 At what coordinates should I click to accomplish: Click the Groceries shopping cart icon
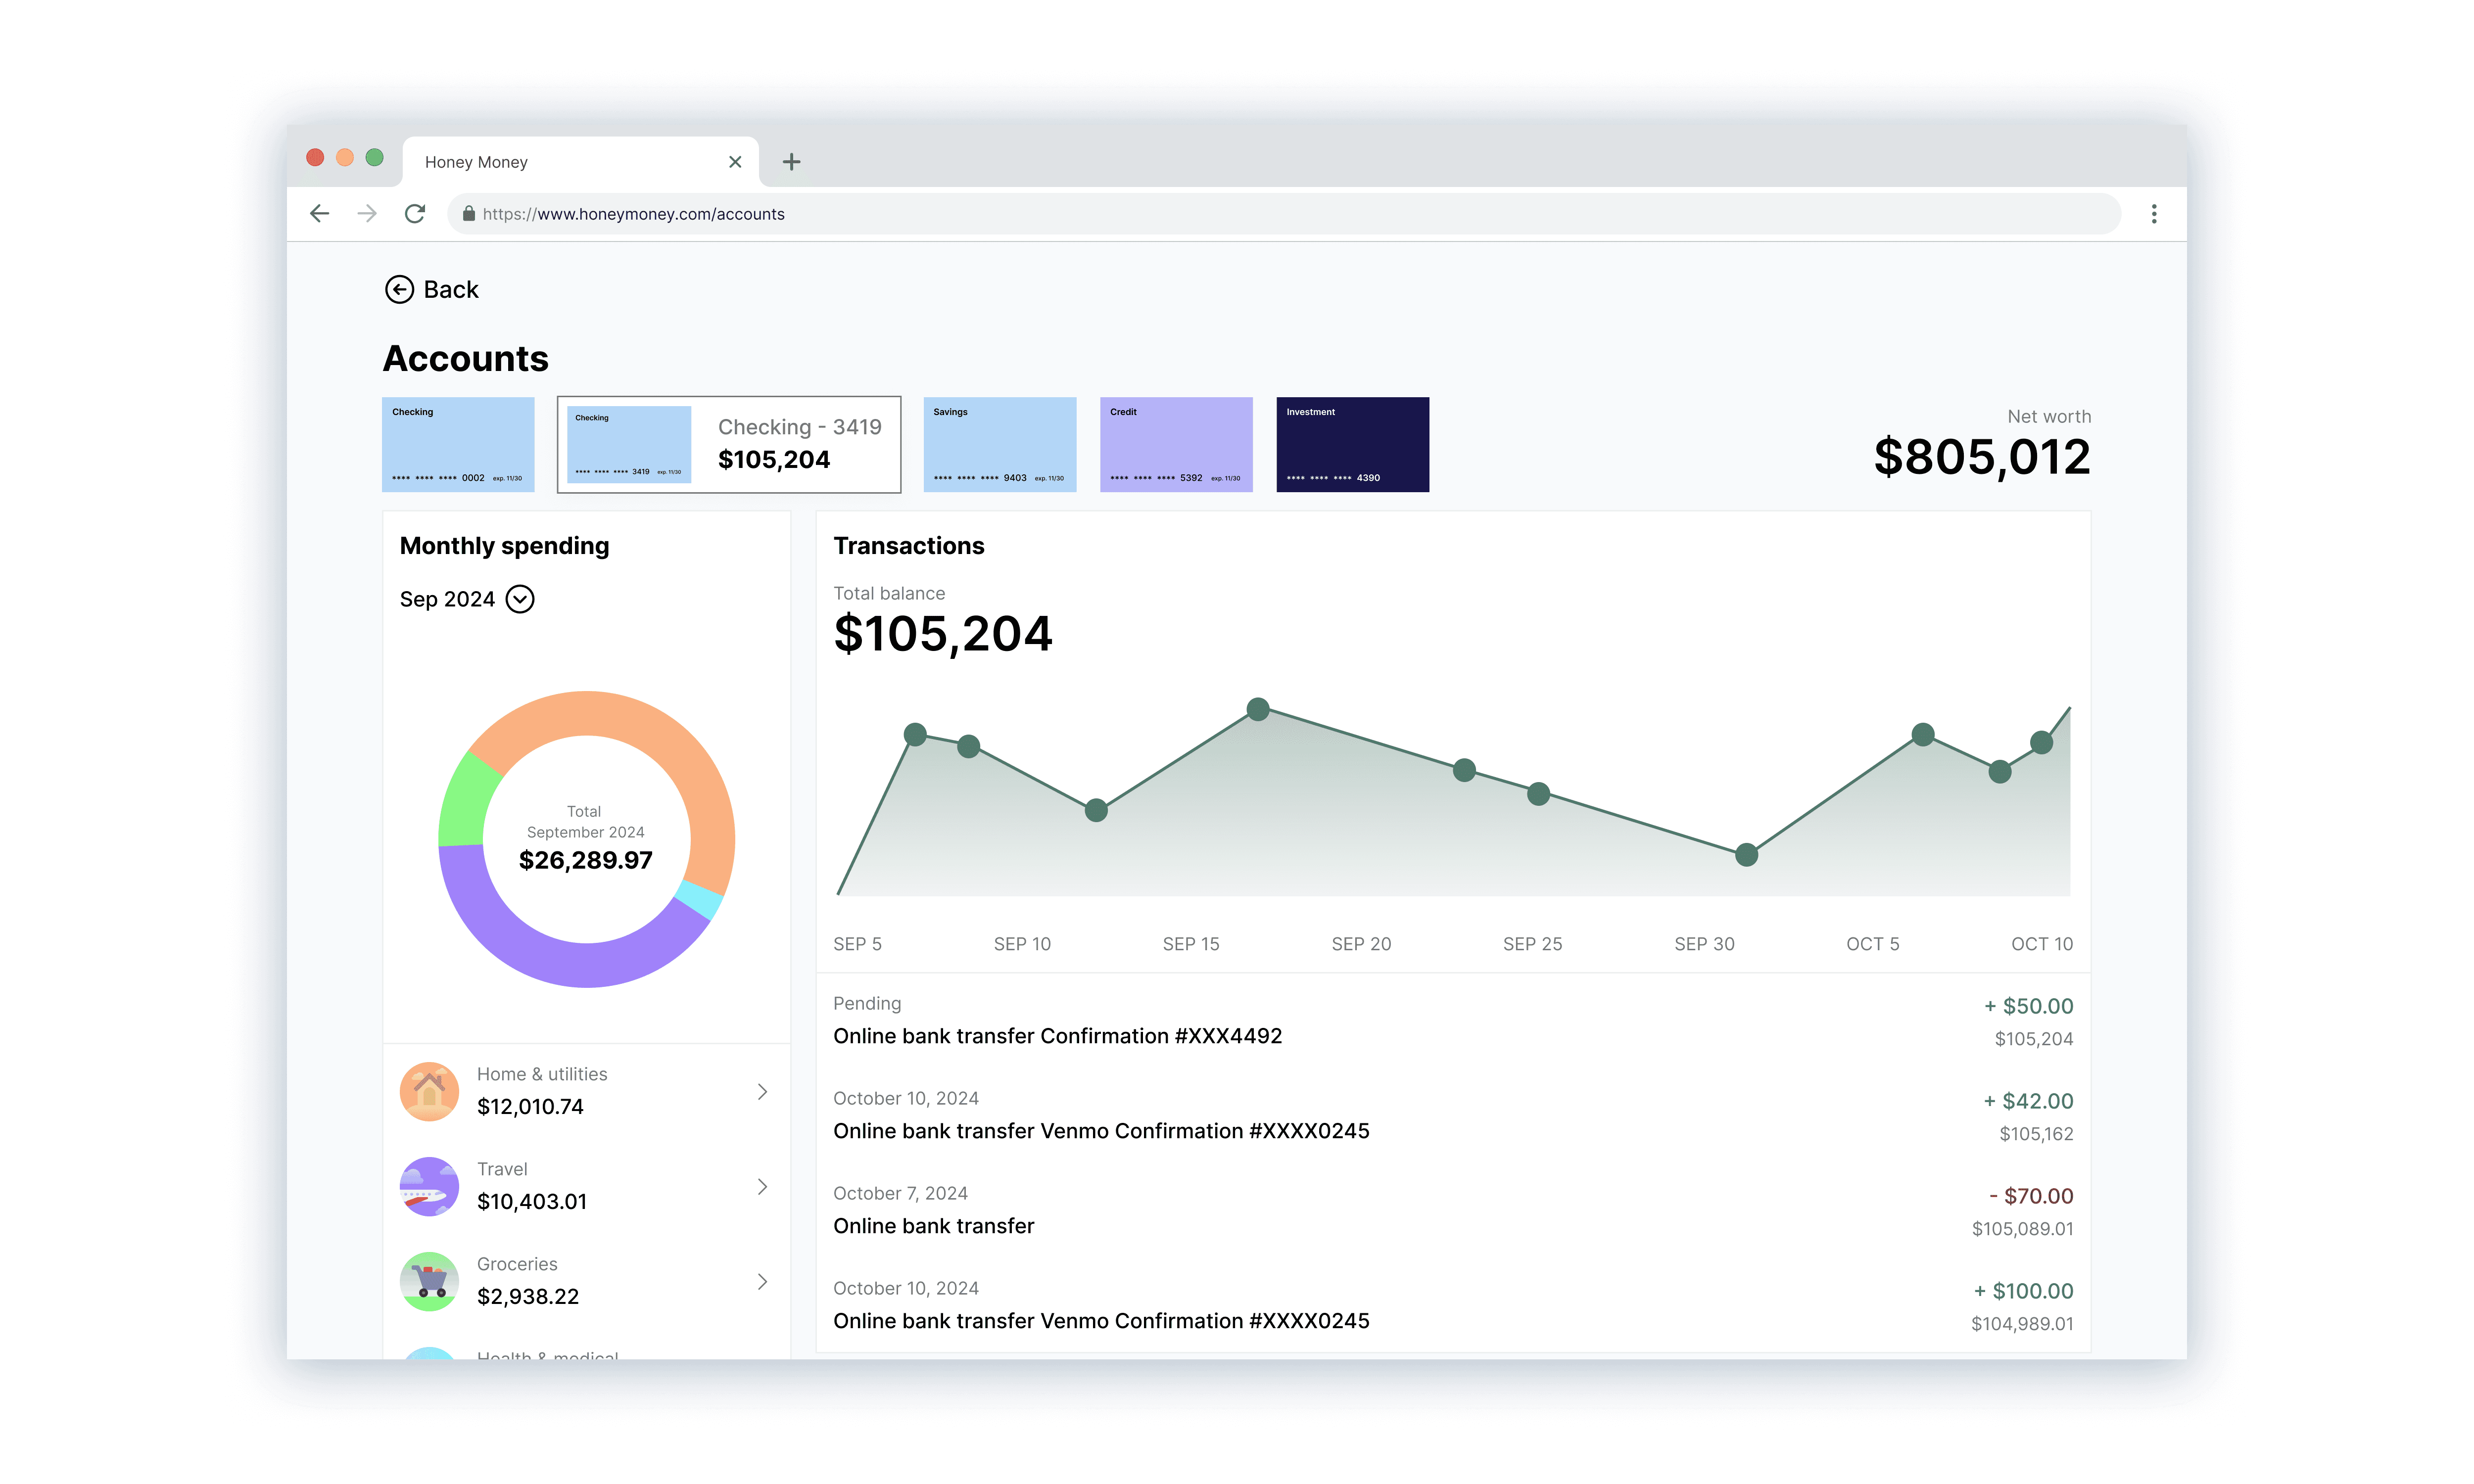coord(429,1281)
